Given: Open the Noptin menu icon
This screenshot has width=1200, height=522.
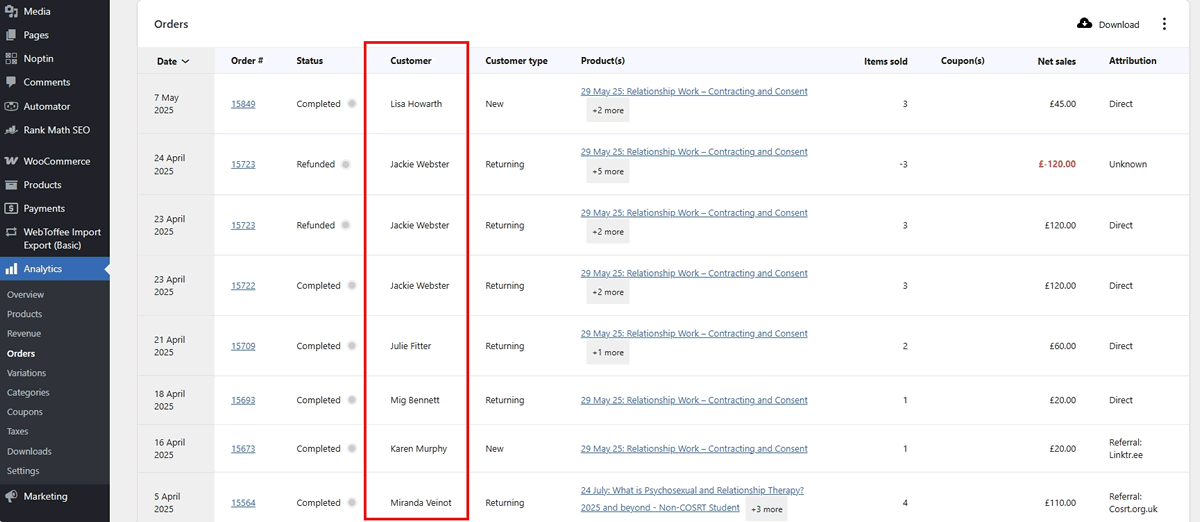Looking at the screenshot, I should pos(11,58).
